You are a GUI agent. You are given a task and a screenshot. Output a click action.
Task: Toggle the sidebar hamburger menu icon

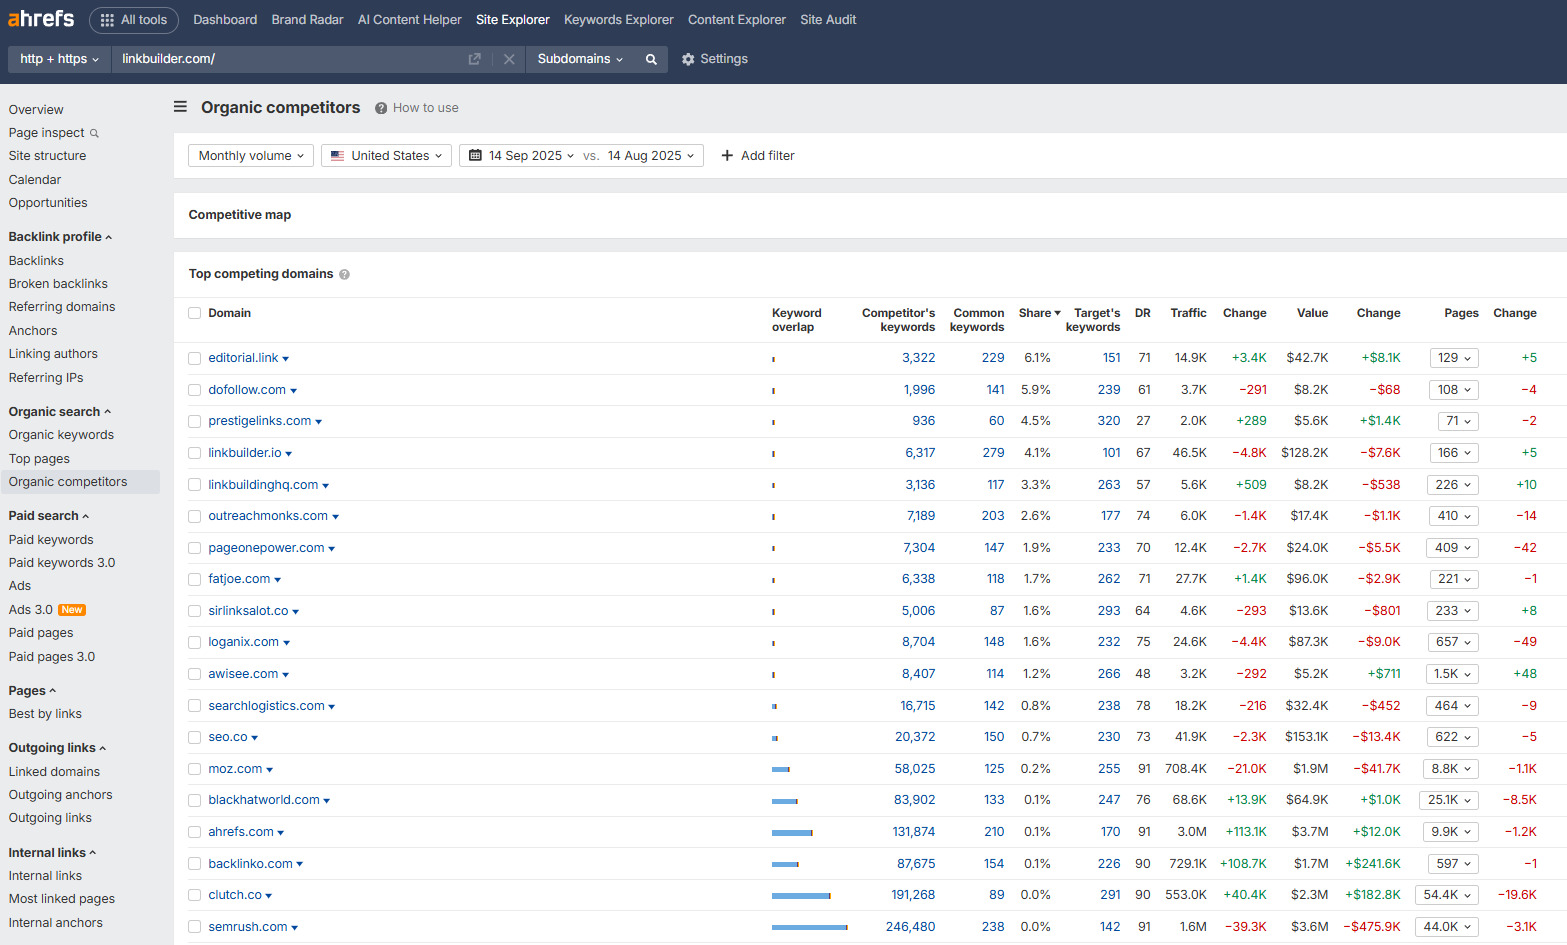(x=180, y=107)
